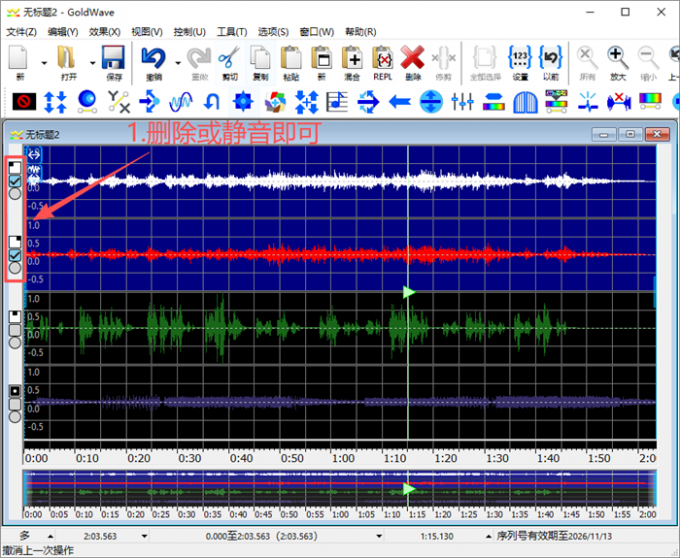Check the purple waveform track checkbox

coord(15,404)
